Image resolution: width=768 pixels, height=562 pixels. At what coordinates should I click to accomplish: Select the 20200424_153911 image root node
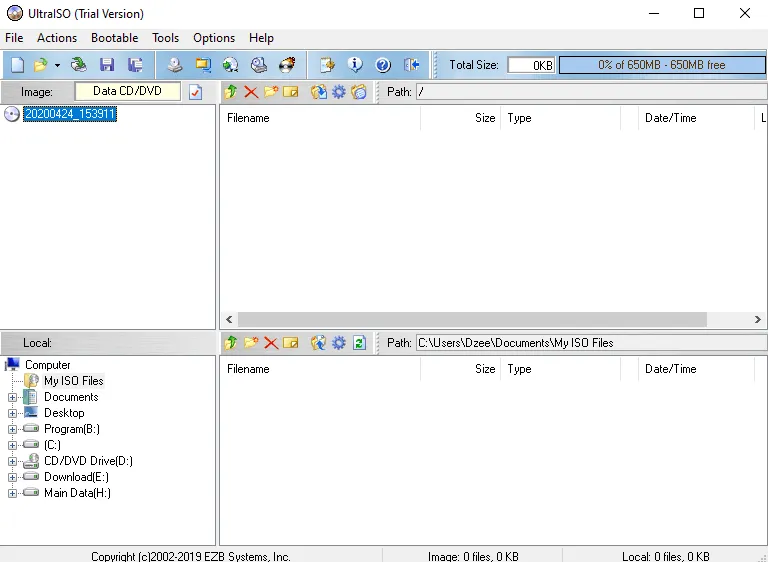point(70,114)
